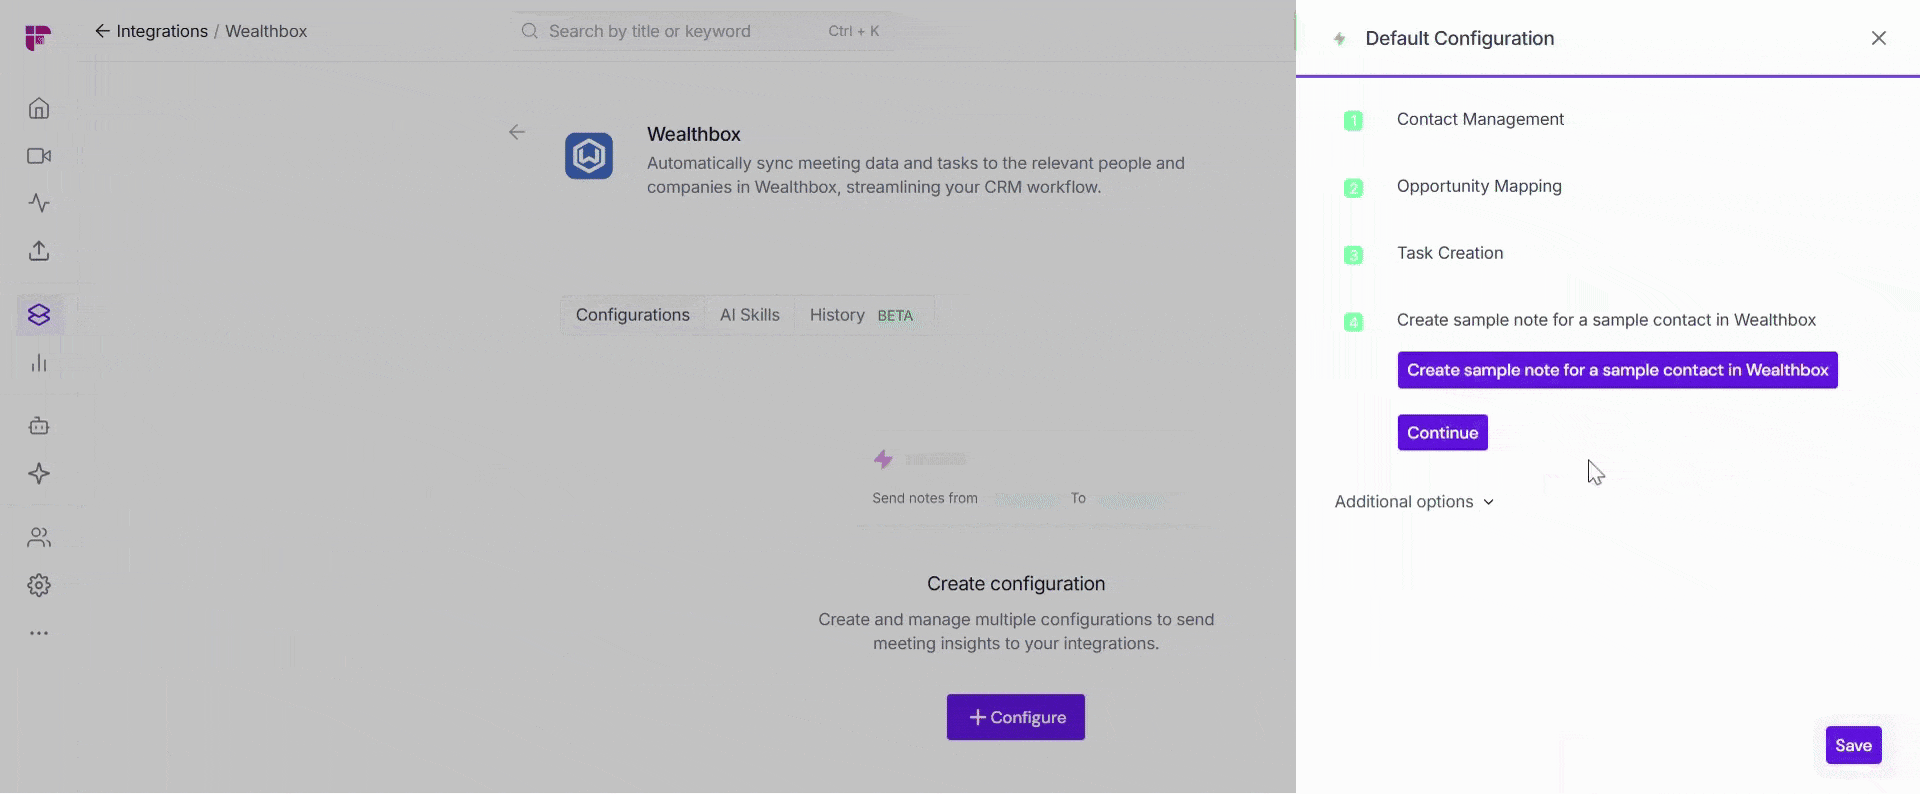Screen dimensions: 1920x794
Task: Click the lightning icon beside Default Configuration
Action: click(1340, 39)
